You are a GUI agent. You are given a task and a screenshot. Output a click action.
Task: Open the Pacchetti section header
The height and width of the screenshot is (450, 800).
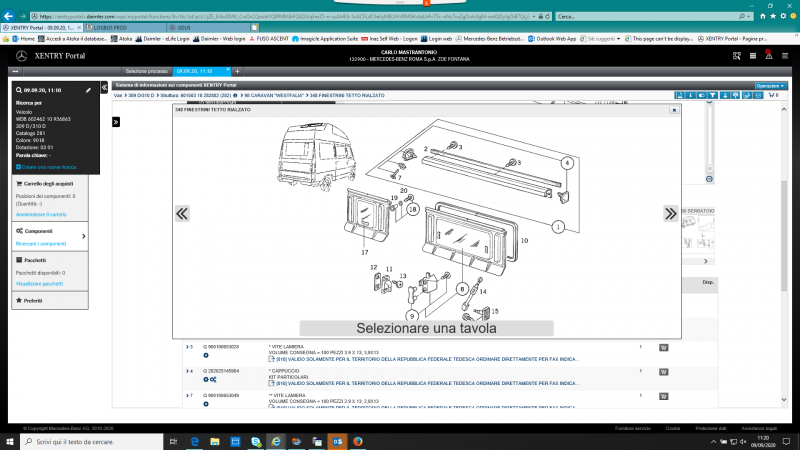[x=35, y=260]
